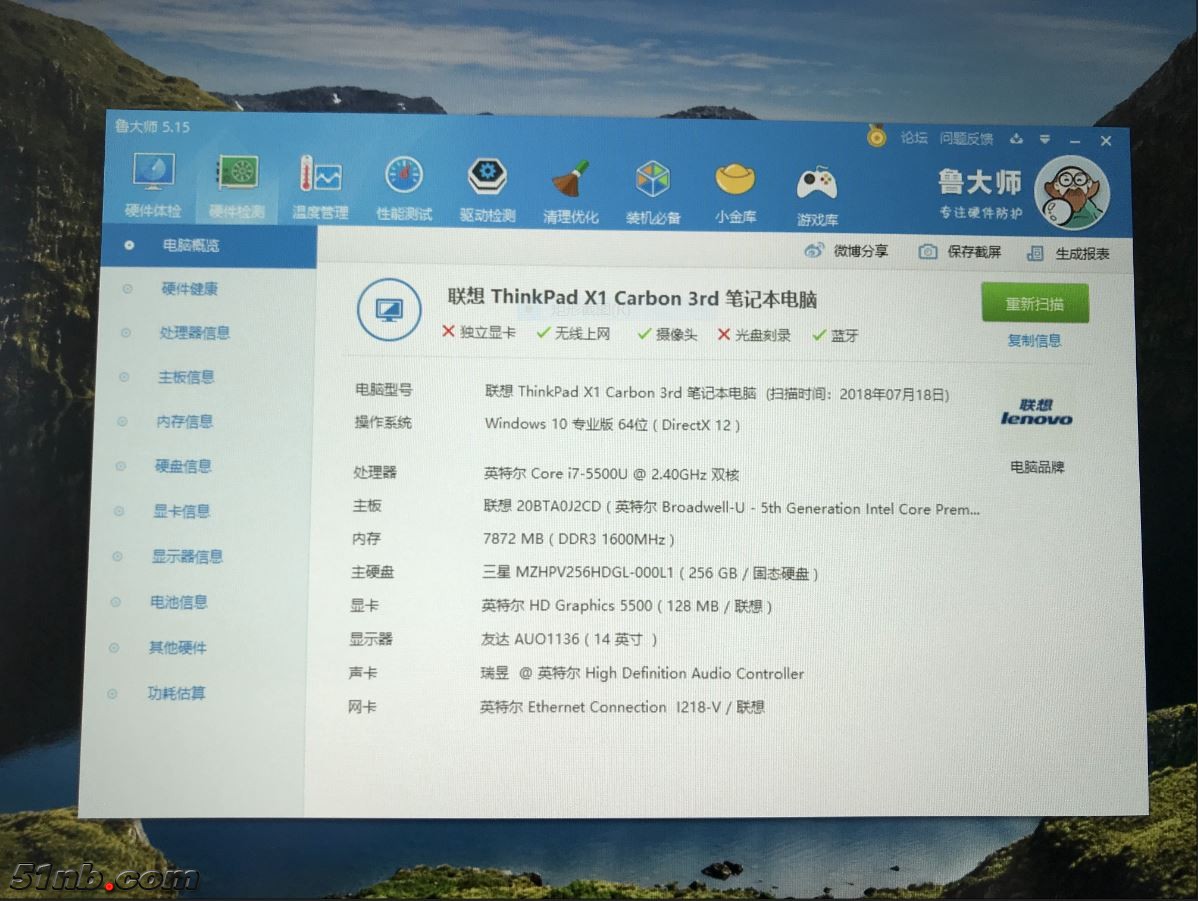1198x901 pixels.
Task: Click the 无线上网 status indicator
Action: [x=573, y=332]
